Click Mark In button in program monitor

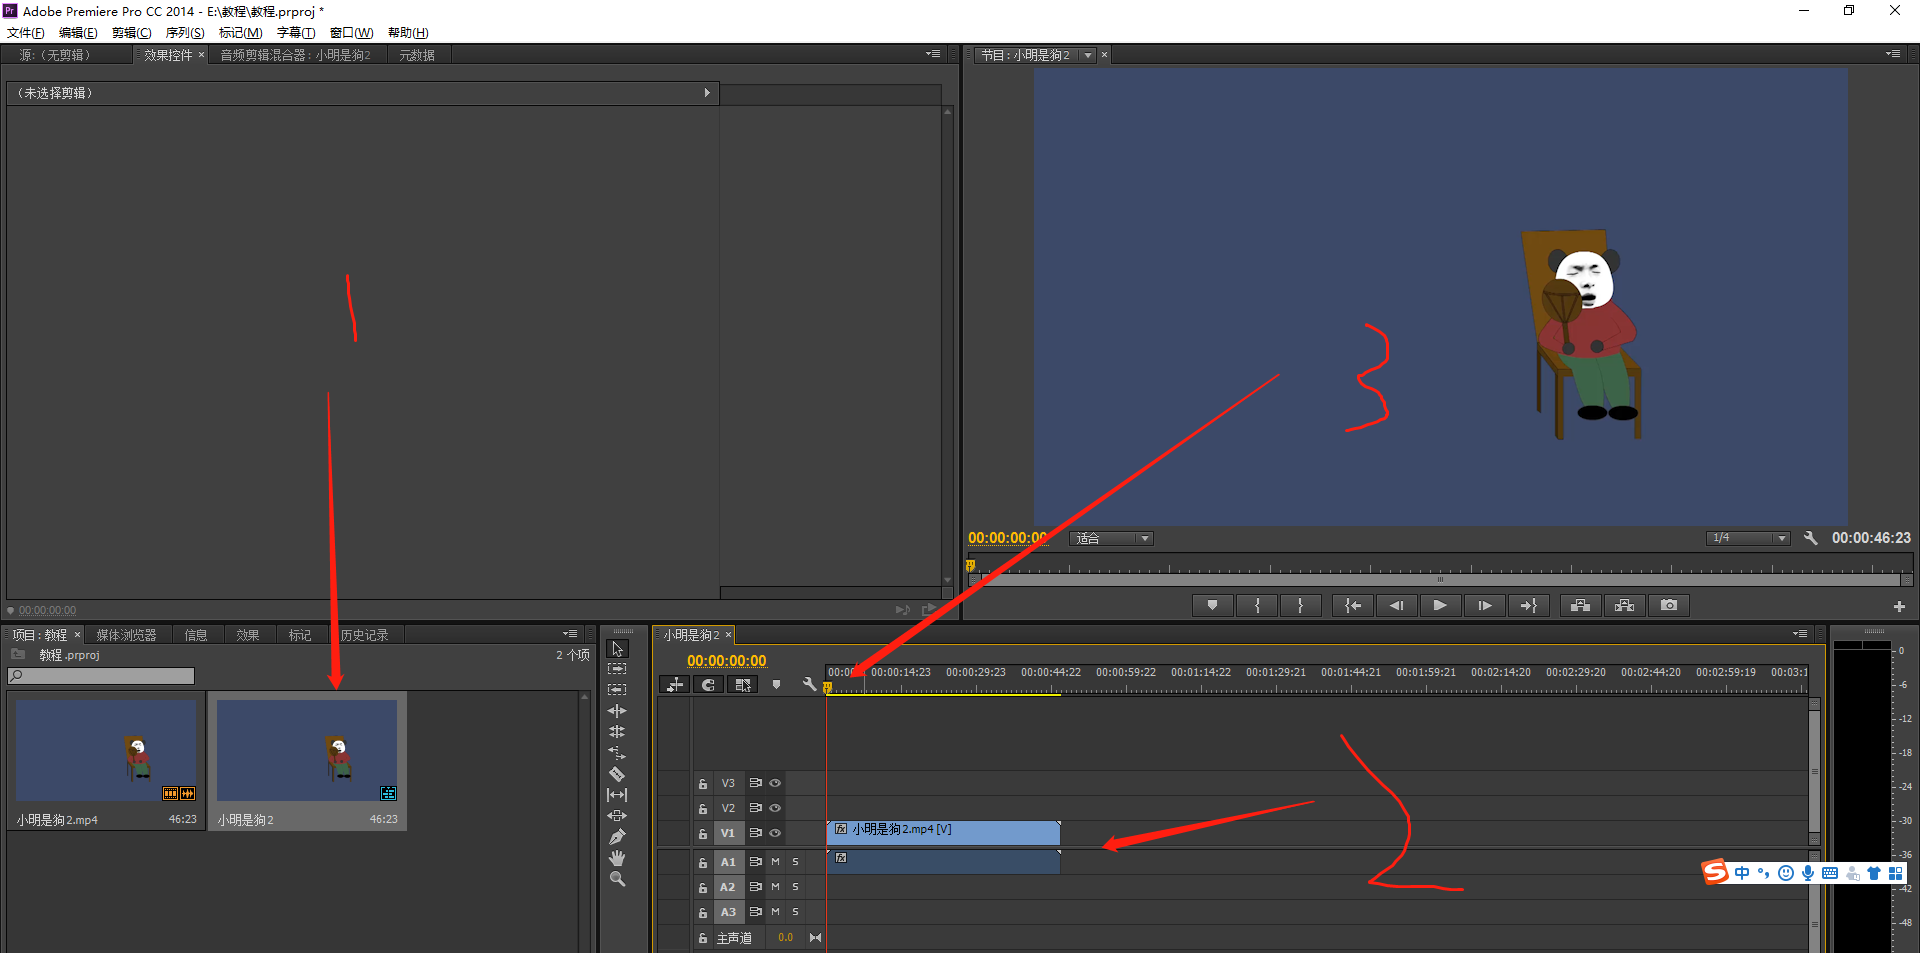point(1257,605)
